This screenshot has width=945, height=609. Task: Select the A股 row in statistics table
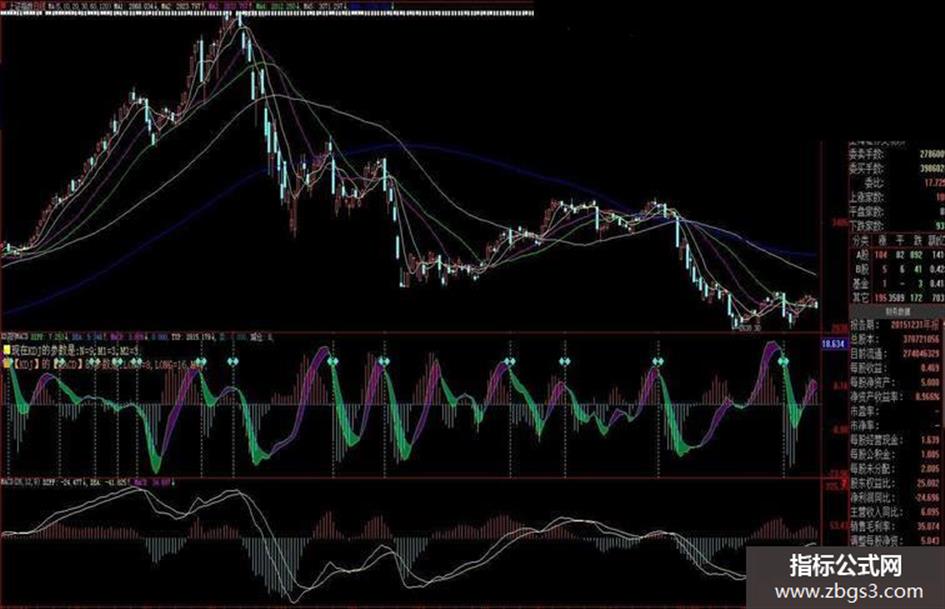pyautogui.click(x=897, y=254)
